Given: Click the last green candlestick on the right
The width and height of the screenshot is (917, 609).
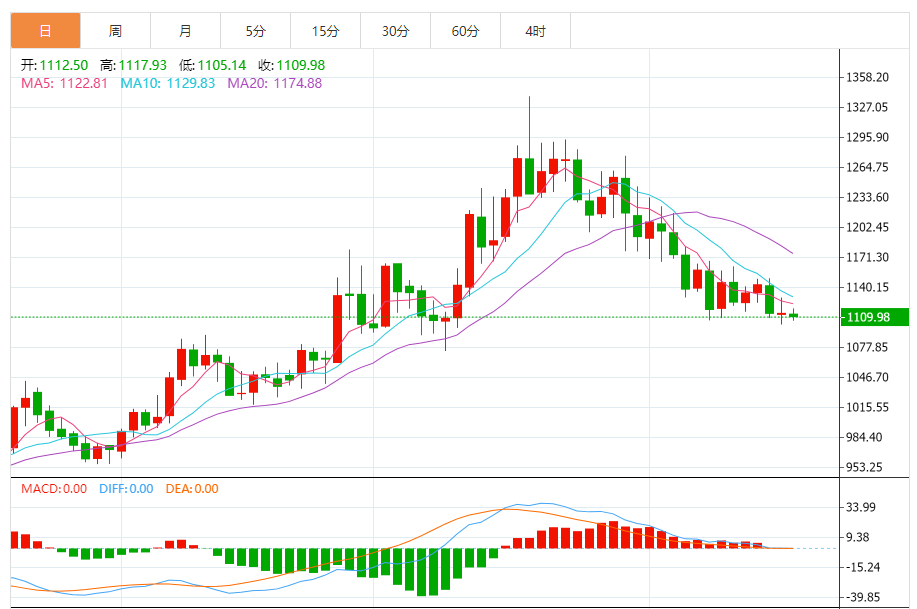Looking at the screenshot, I should (x=793, y=315).
